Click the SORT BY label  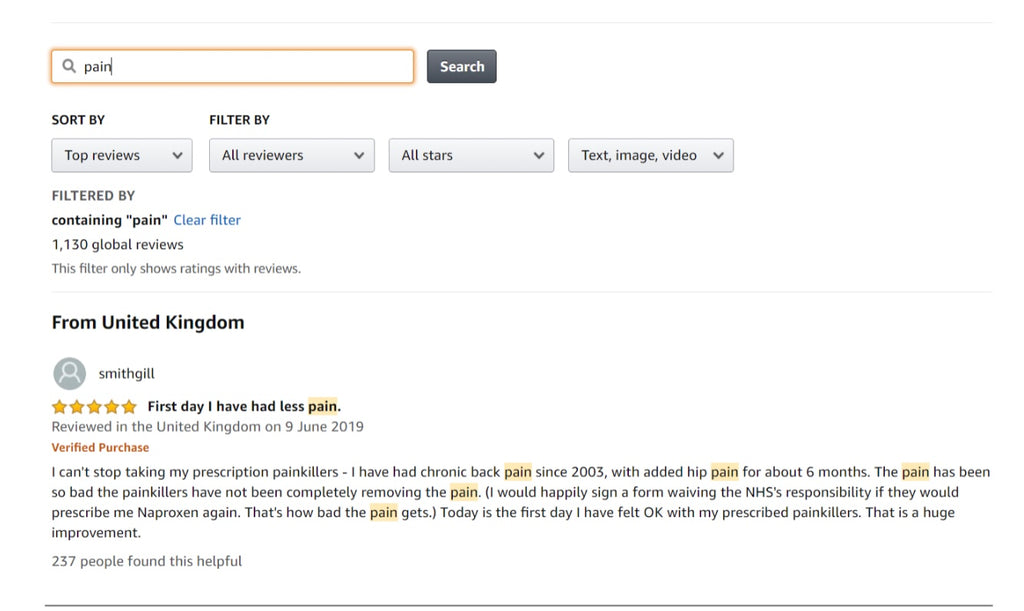pyautogui.click(x=78, y=120)
